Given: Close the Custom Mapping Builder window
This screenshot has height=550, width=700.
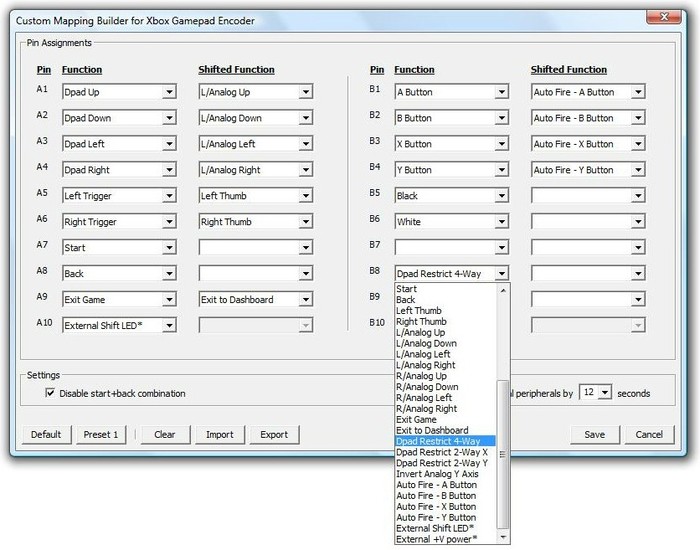Looking at the screenshot, I should pyautogui.click(x=664, y=17).
